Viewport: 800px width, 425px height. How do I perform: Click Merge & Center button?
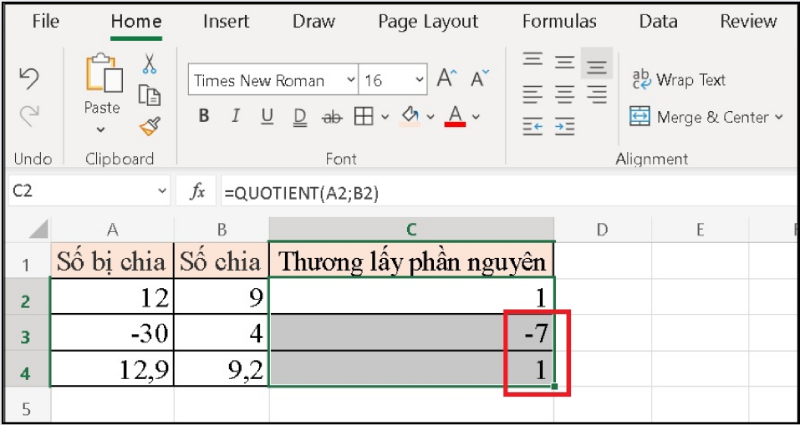pos(699,117)
